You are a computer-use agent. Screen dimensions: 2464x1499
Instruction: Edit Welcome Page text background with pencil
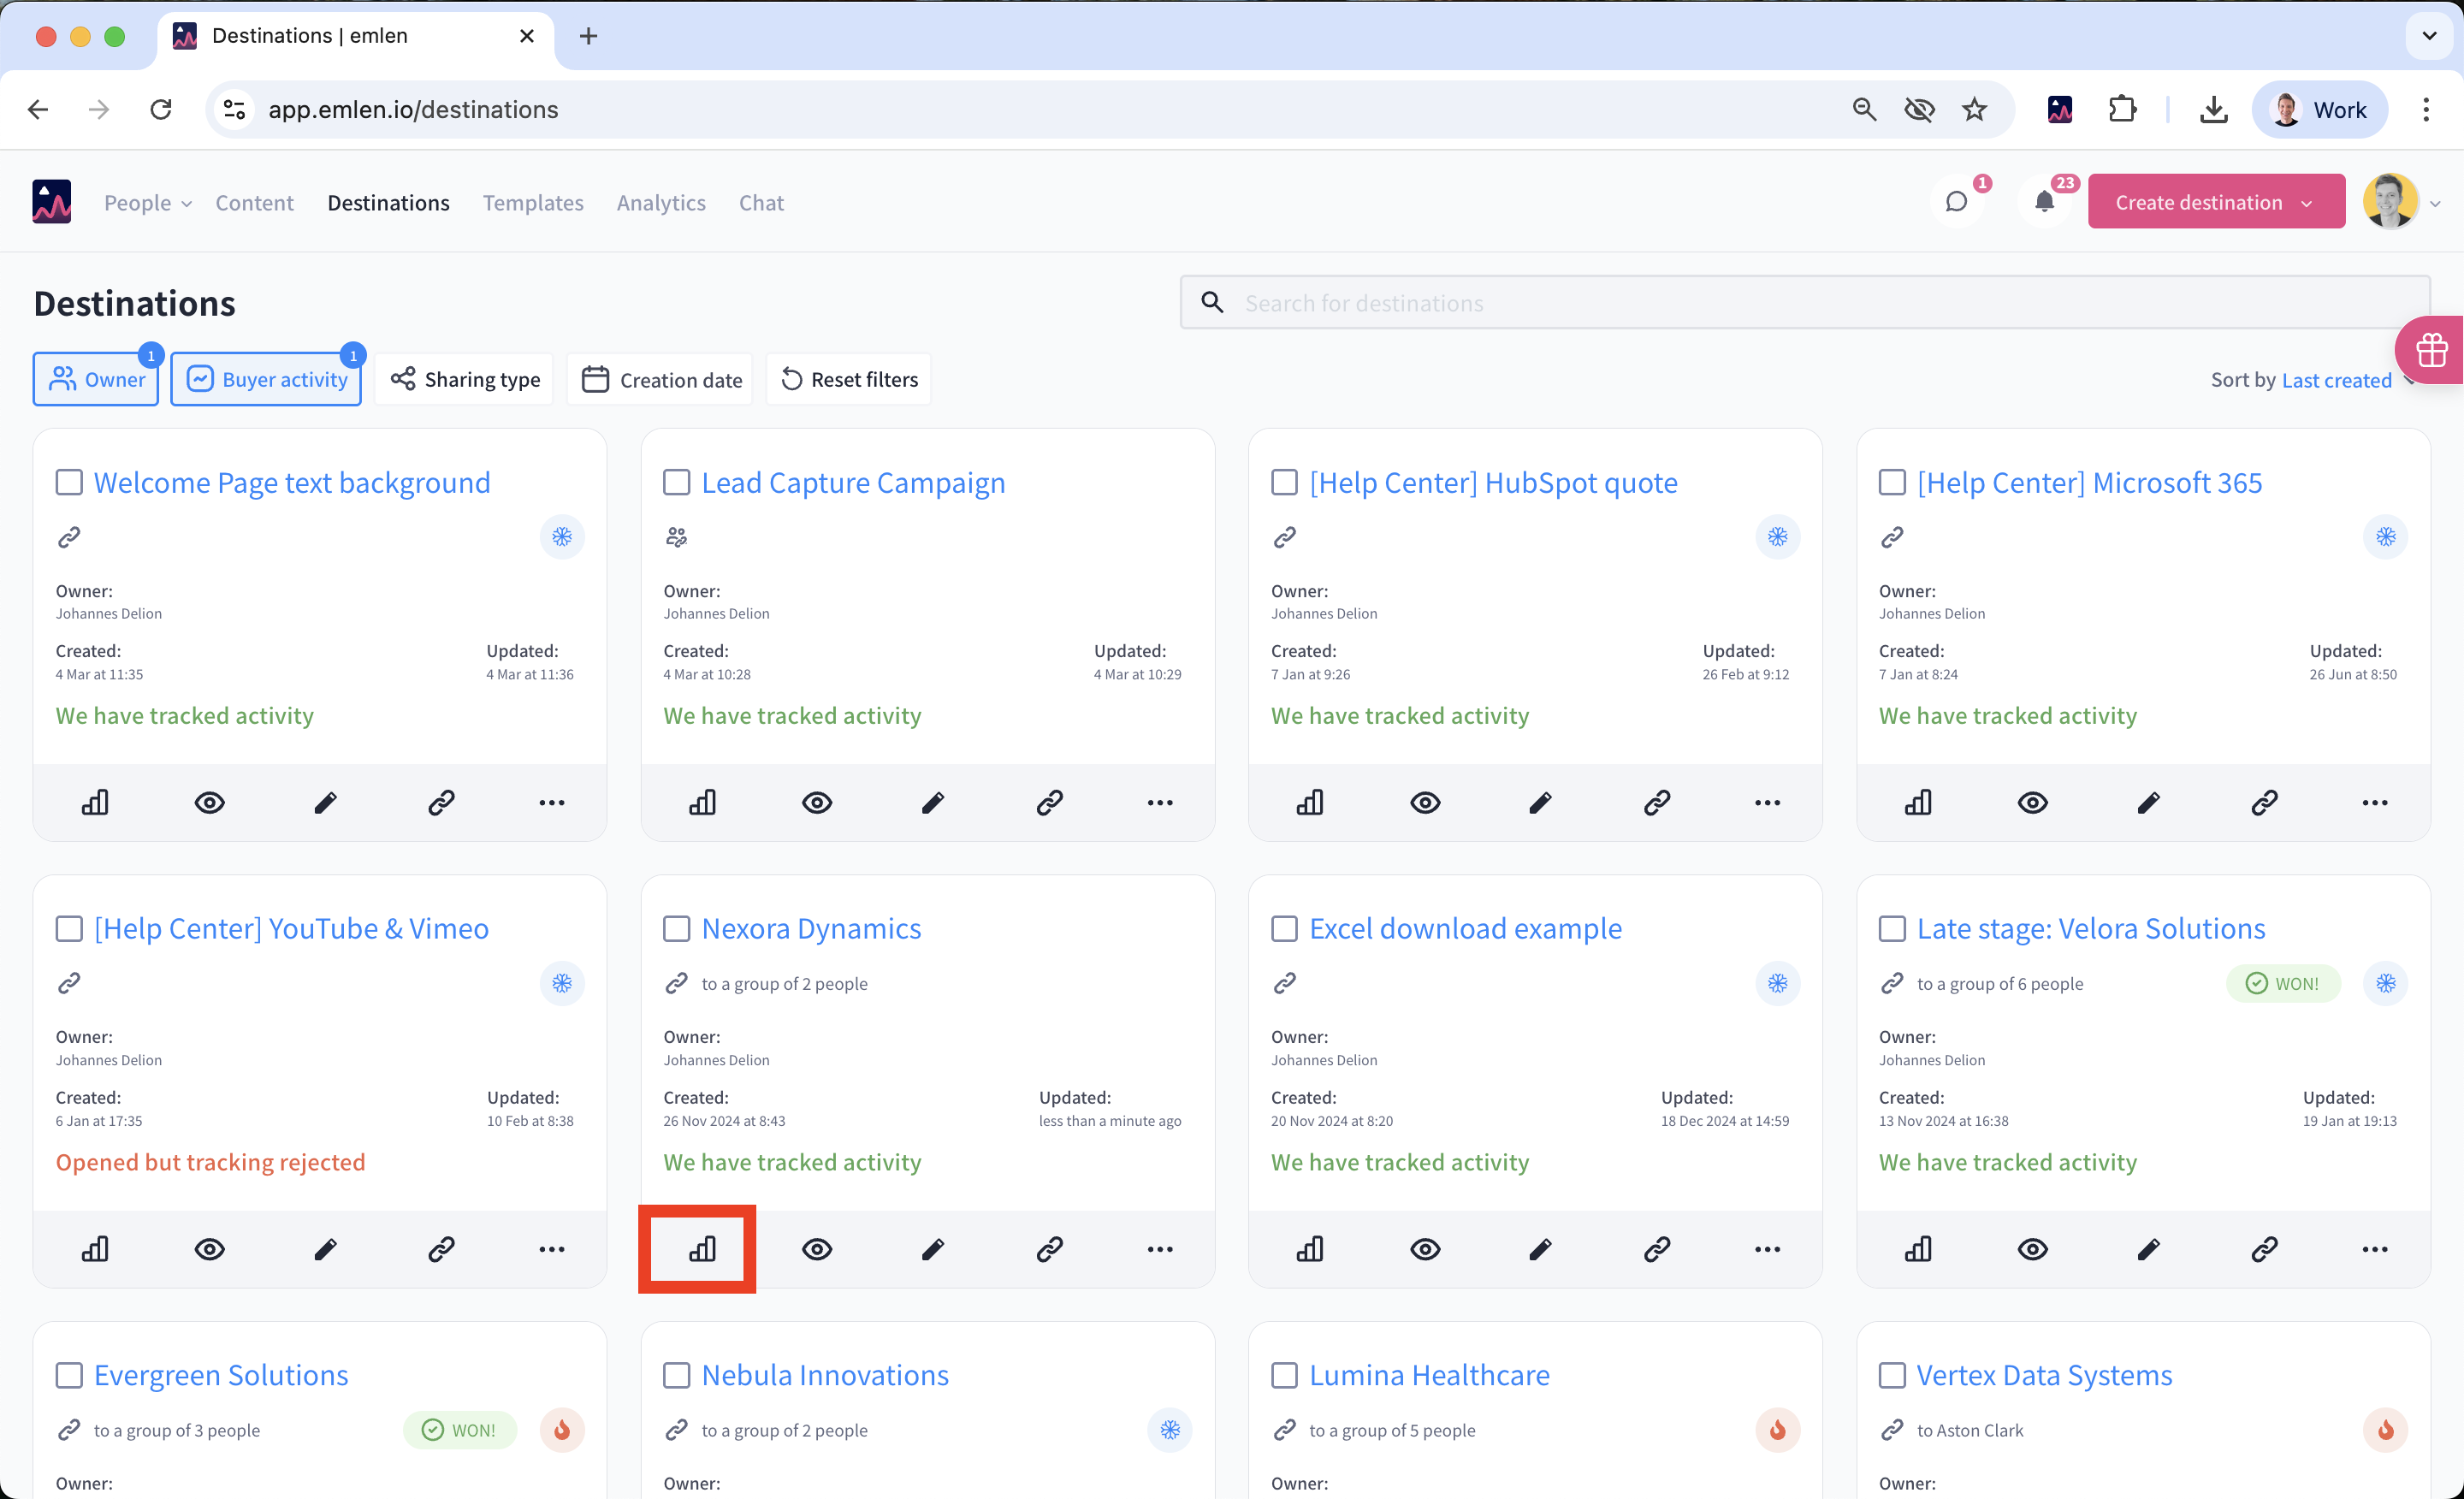click(325, 802)
